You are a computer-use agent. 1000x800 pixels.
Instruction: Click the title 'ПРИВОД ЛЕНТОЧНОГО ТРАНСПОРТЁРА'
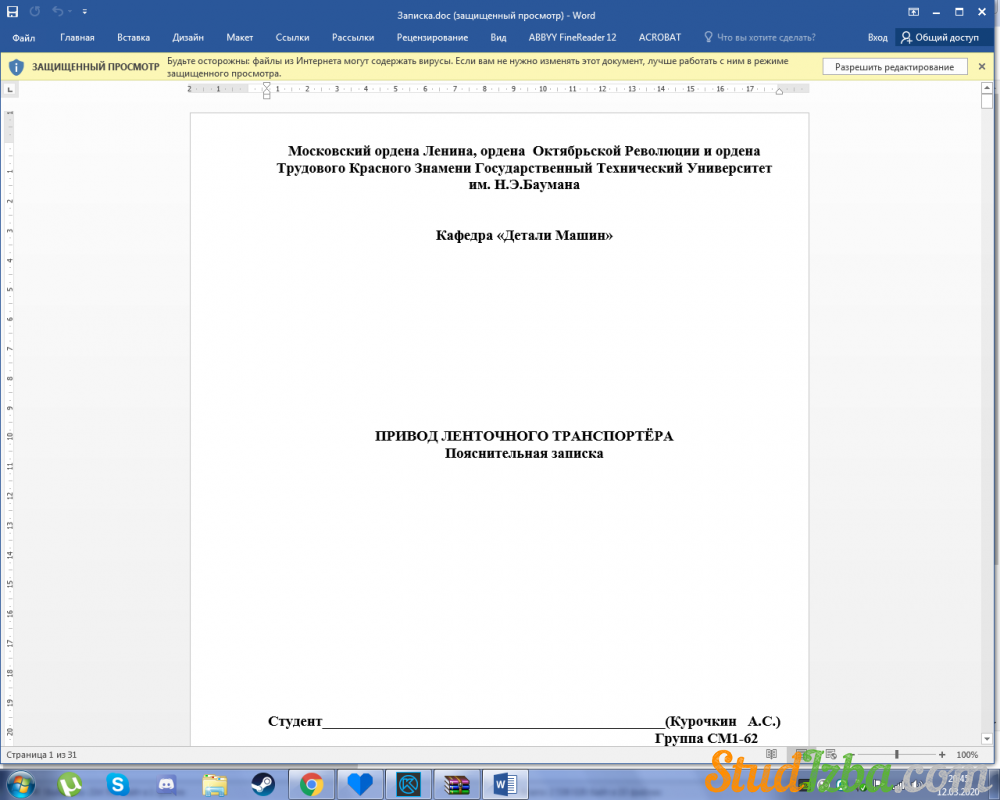(524, 436)
